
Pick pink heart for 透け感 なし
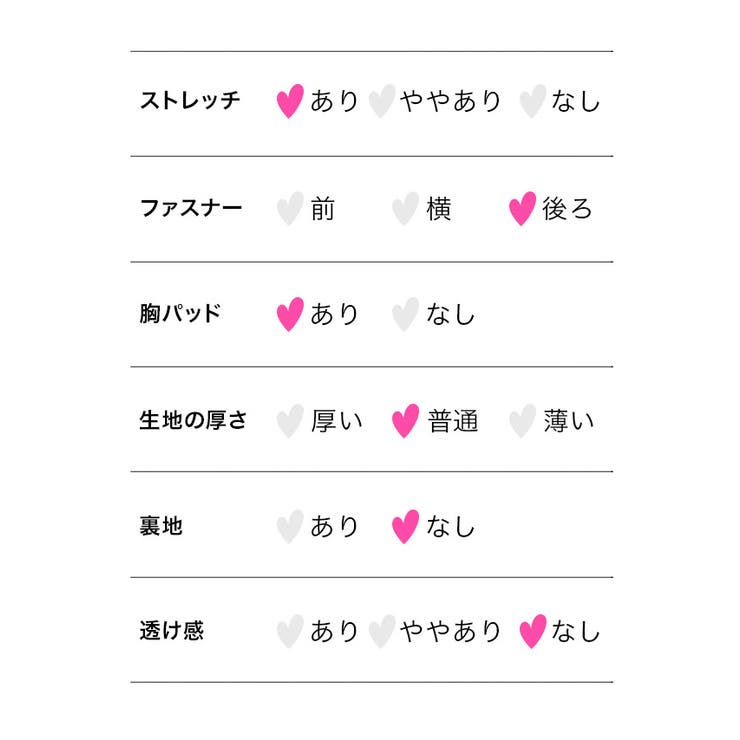[533, 631]
